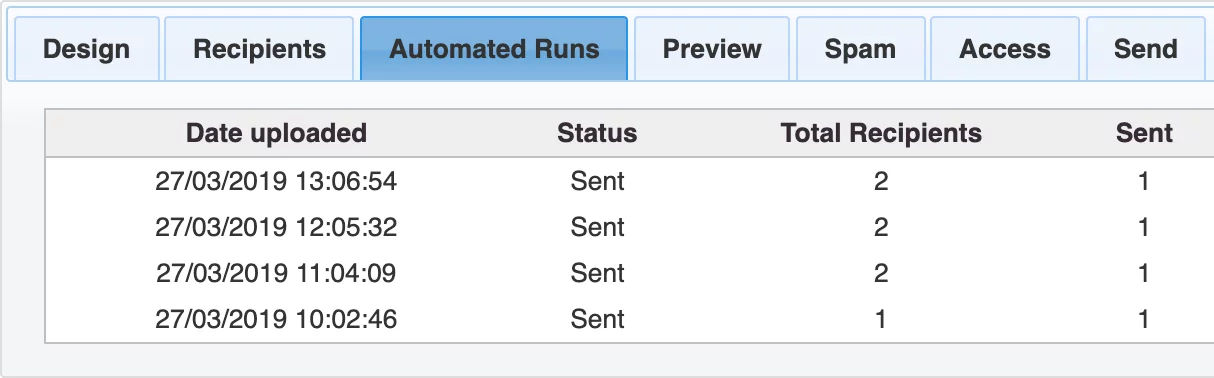Click total recipients value in 12:05:32 row
This screenshot has width=1214, height=378.
[881, 227]
